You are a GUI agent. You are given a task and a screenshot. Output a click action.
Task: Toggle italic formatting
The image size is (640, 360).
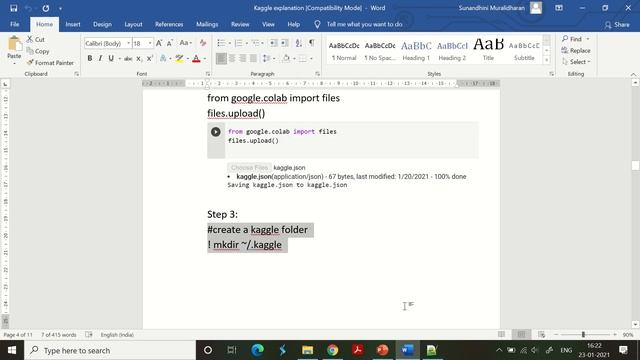(100, 58)
